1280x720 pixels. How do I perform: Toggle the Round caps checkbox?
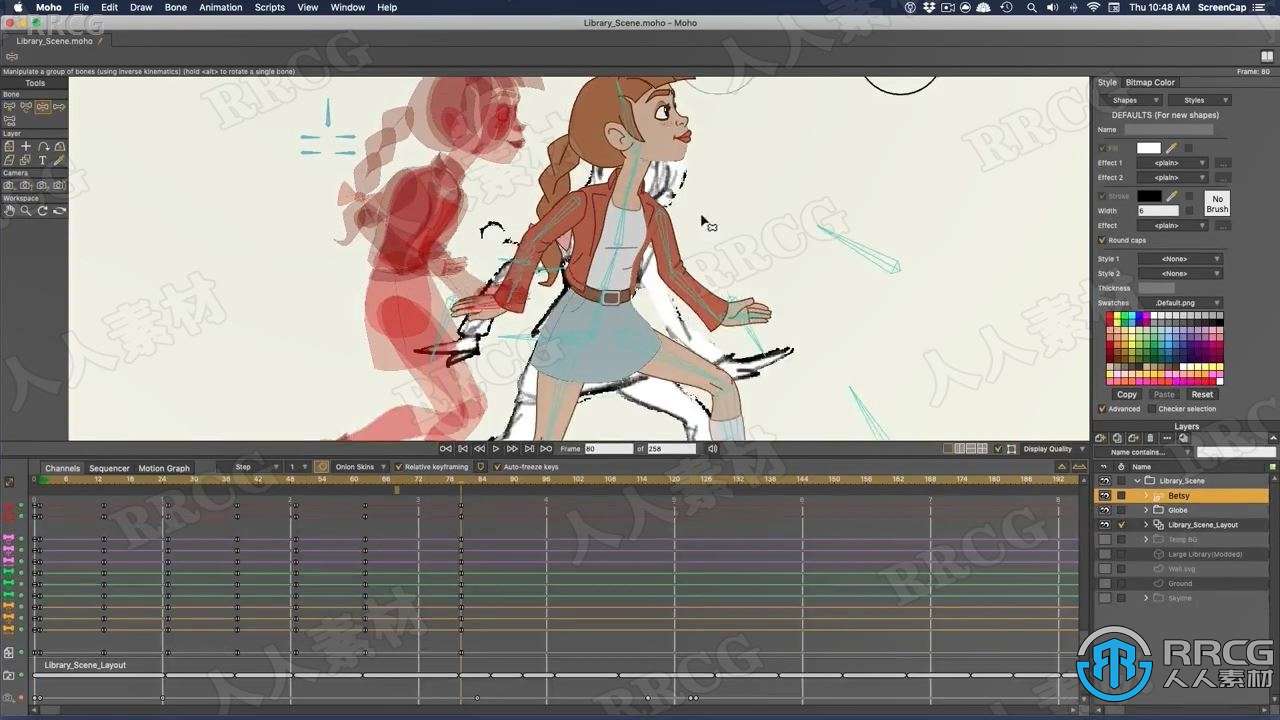tap(1102, 240)
